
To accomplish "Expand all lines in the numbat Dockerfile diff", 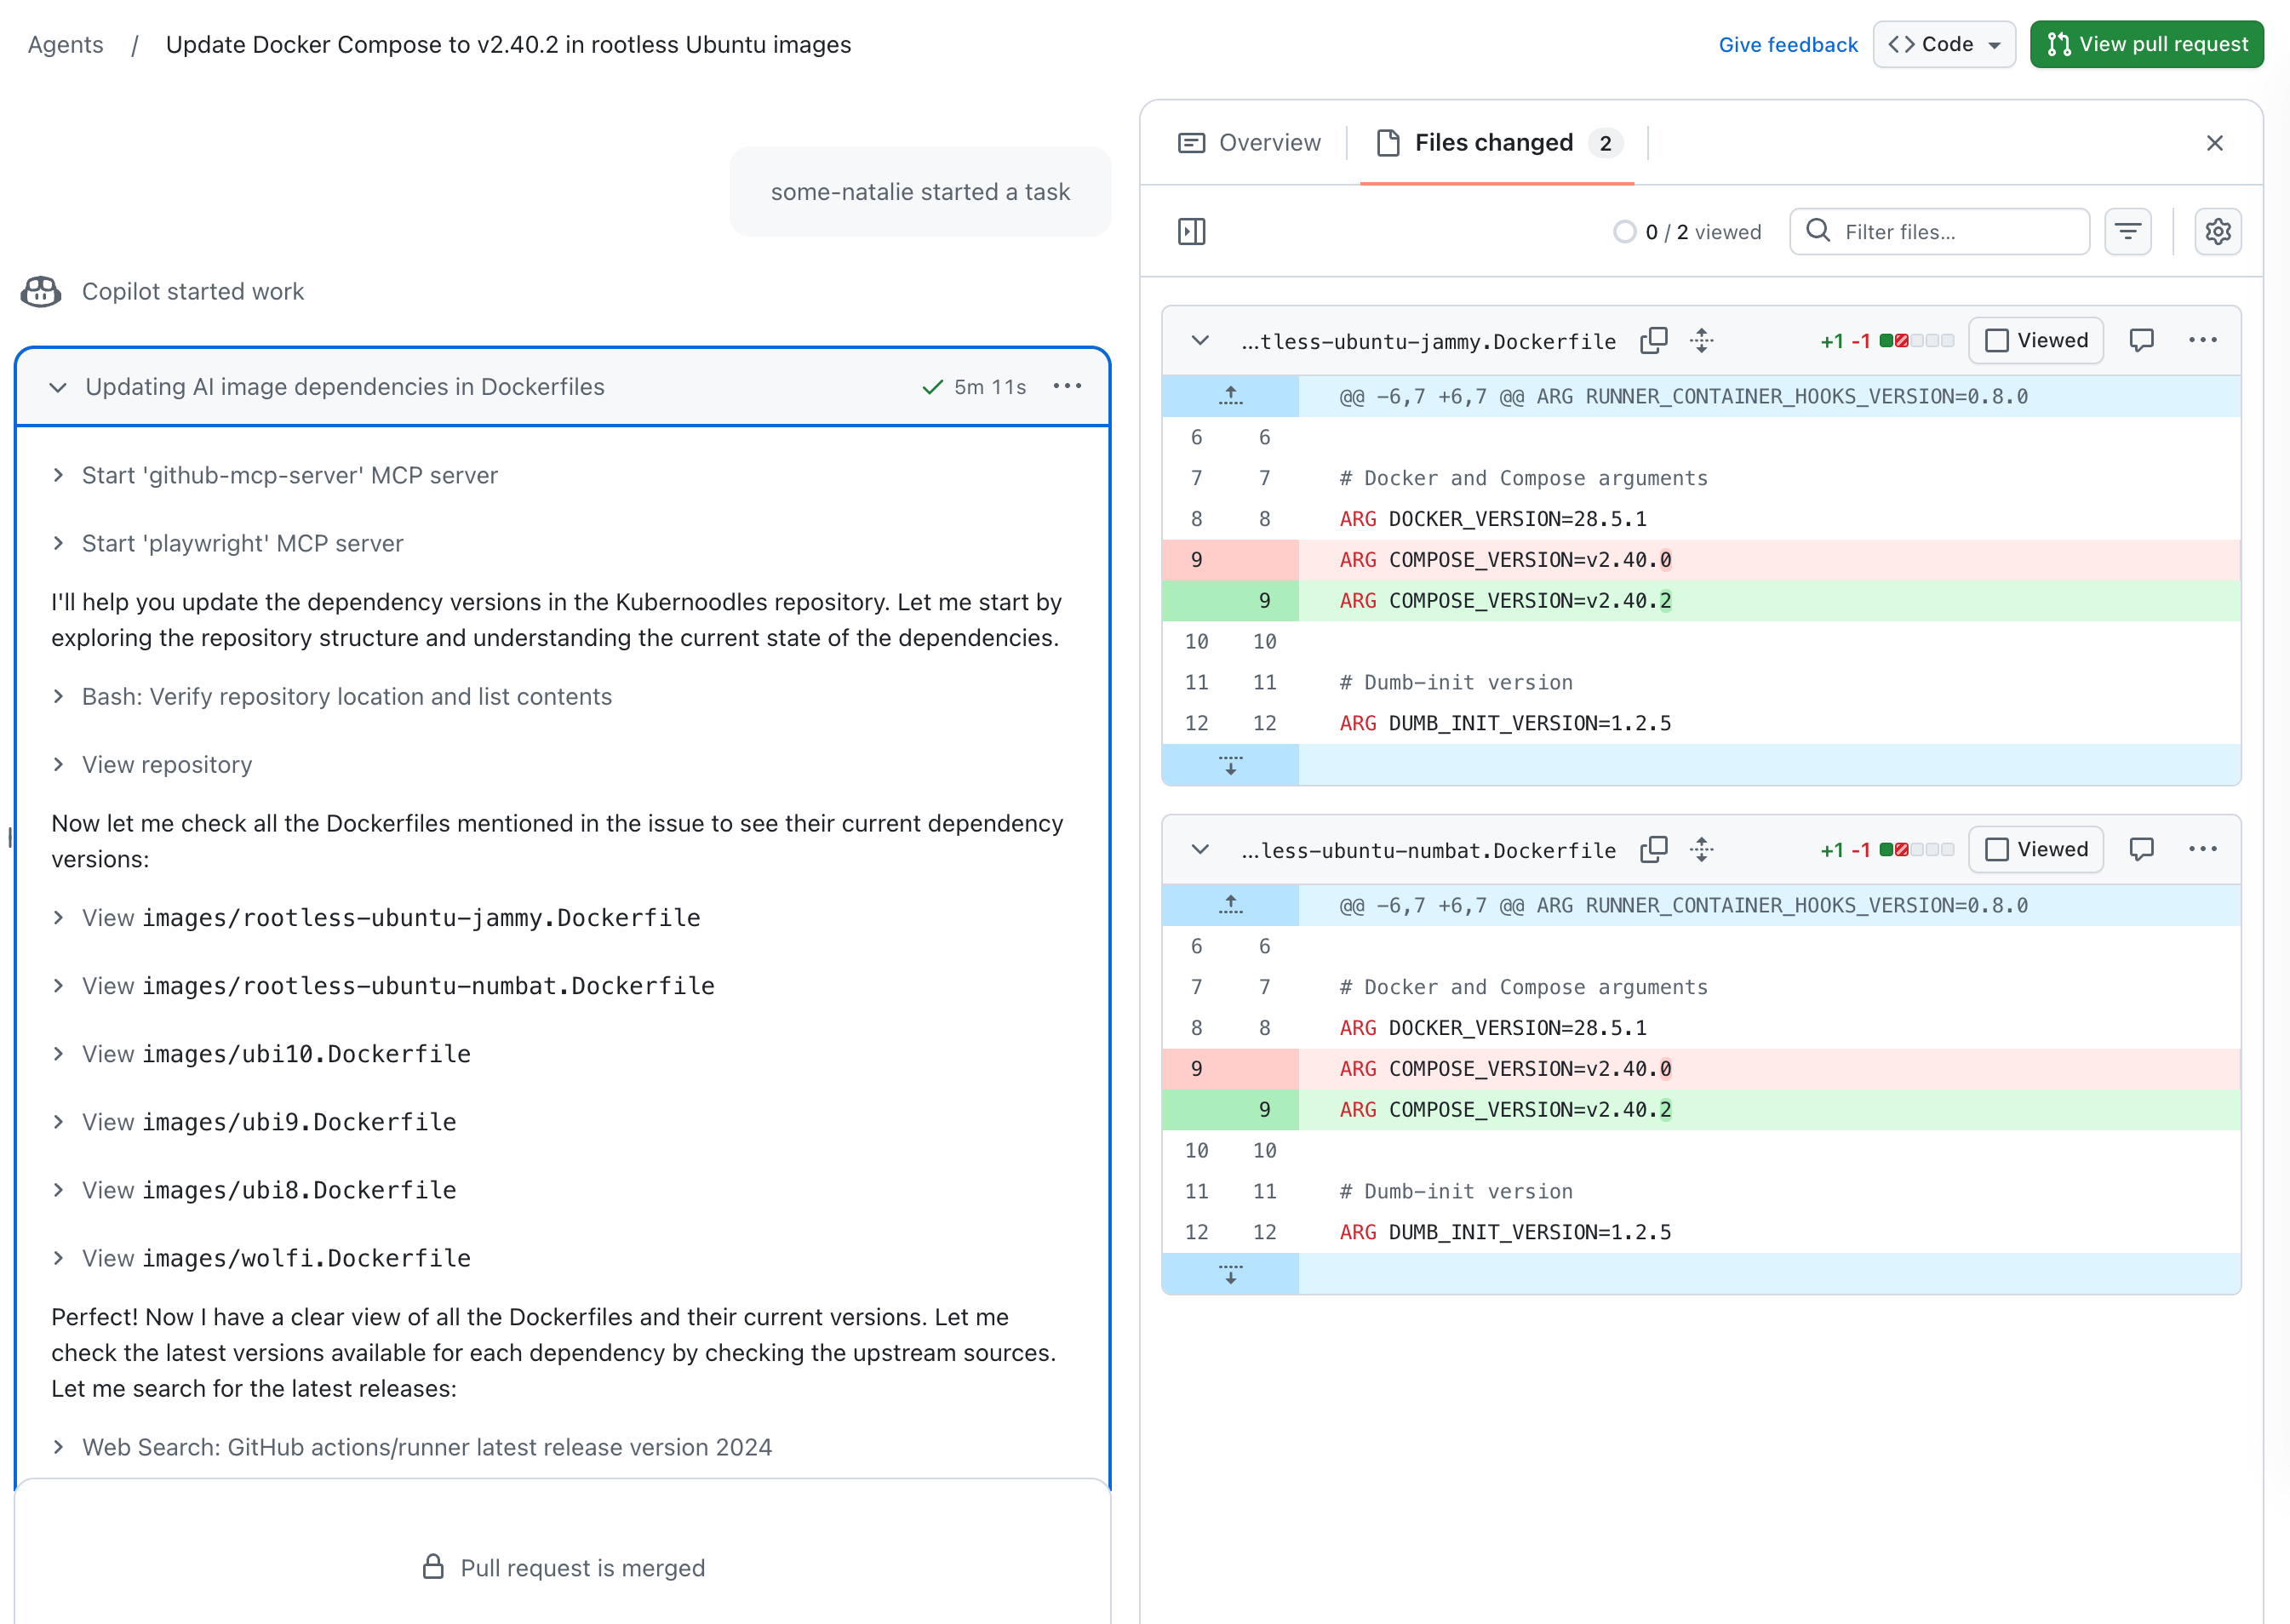I will click(1701, 850).
